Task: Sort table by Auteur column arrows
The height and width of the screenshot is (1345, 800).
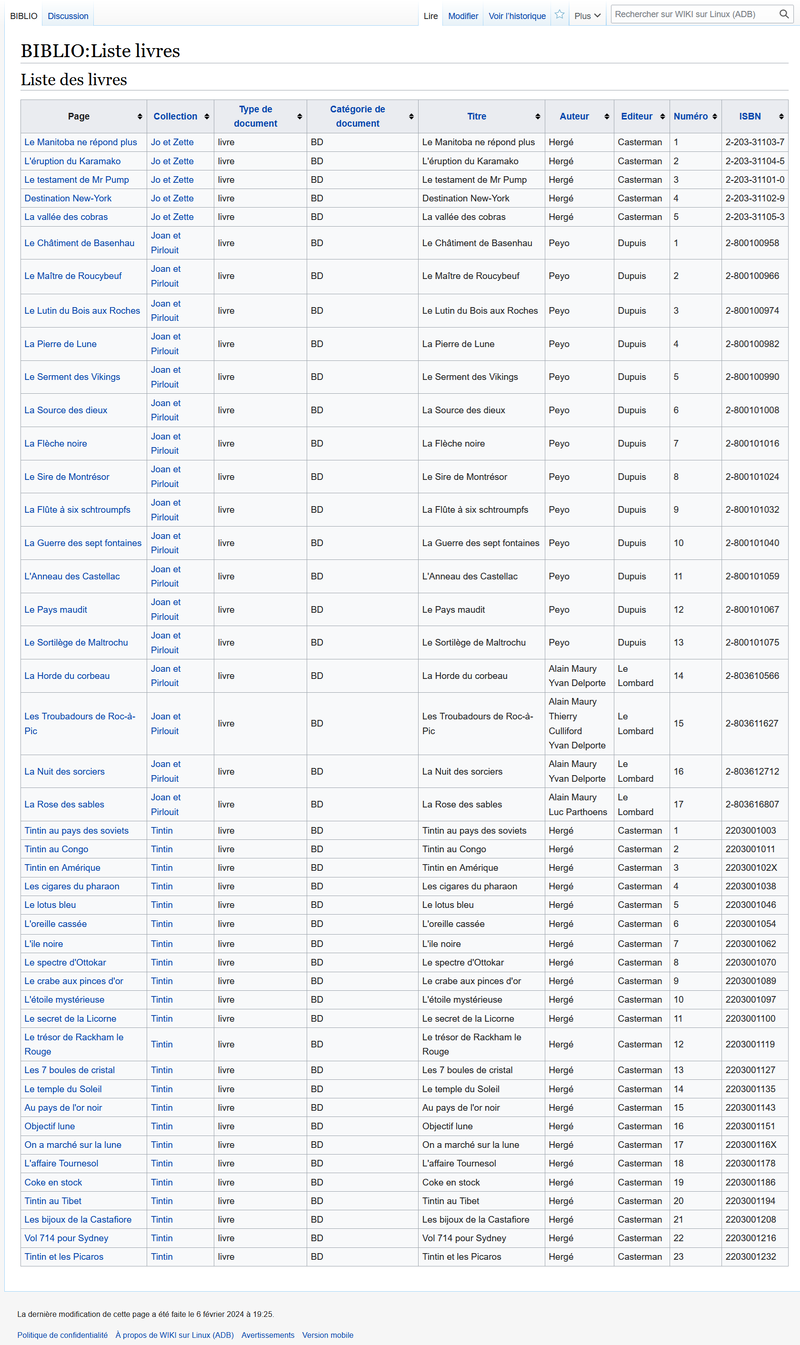Action: coord(606,117)
